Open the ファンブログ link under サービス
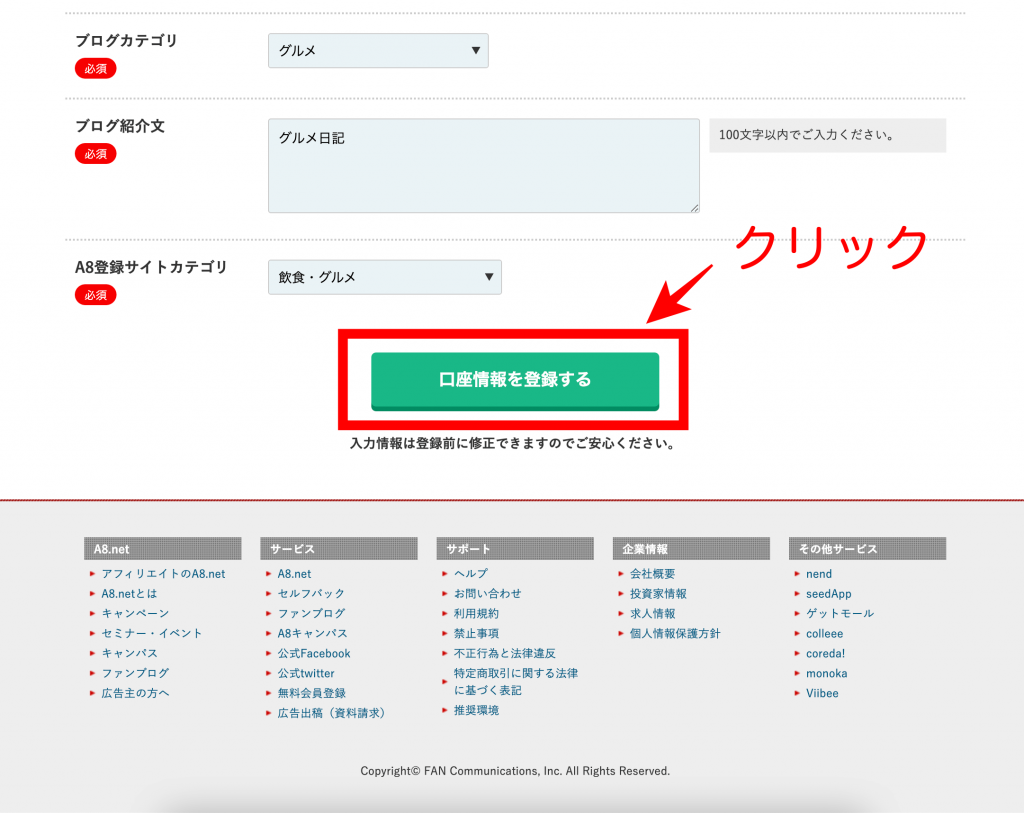 coord(311,613)
